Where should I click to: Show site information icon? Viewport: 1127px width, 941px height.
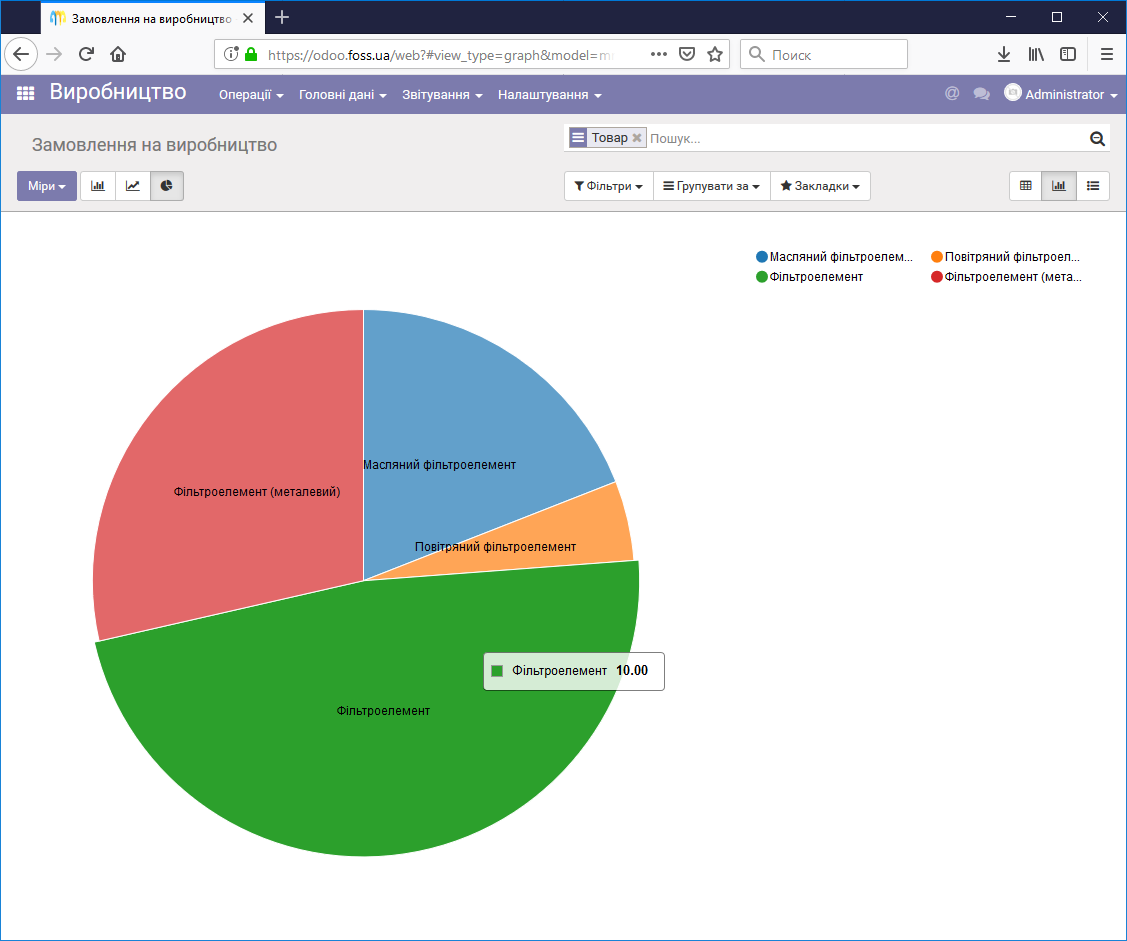click(231, 54)
